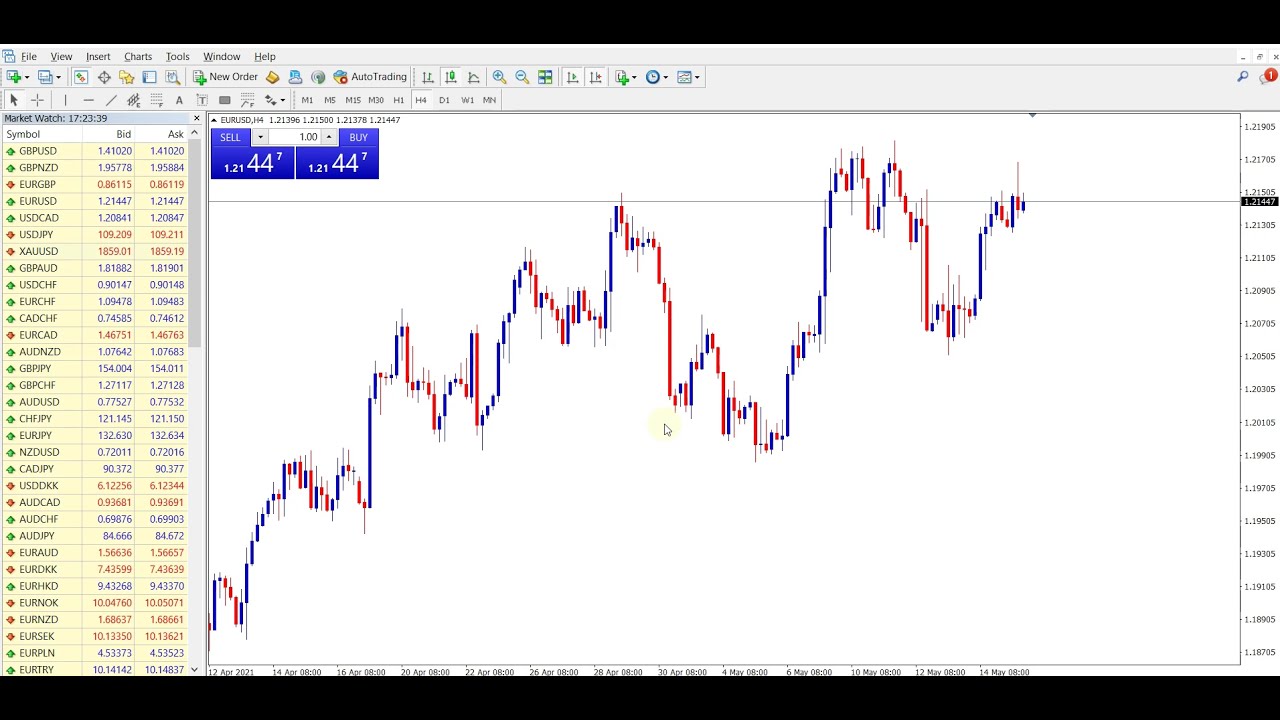
Task: Open the Insert menu
Action: click(98, 57)
